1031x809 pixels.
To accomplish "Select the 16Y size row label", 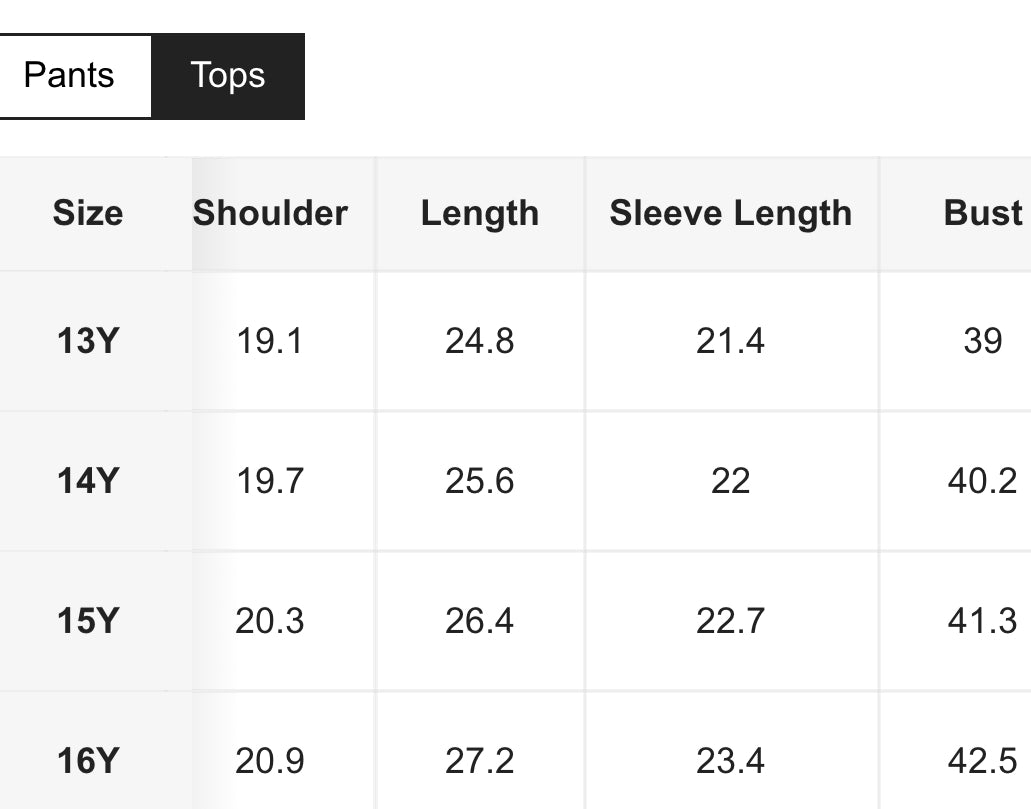I will pyautogui.click(x=88, y=761).
